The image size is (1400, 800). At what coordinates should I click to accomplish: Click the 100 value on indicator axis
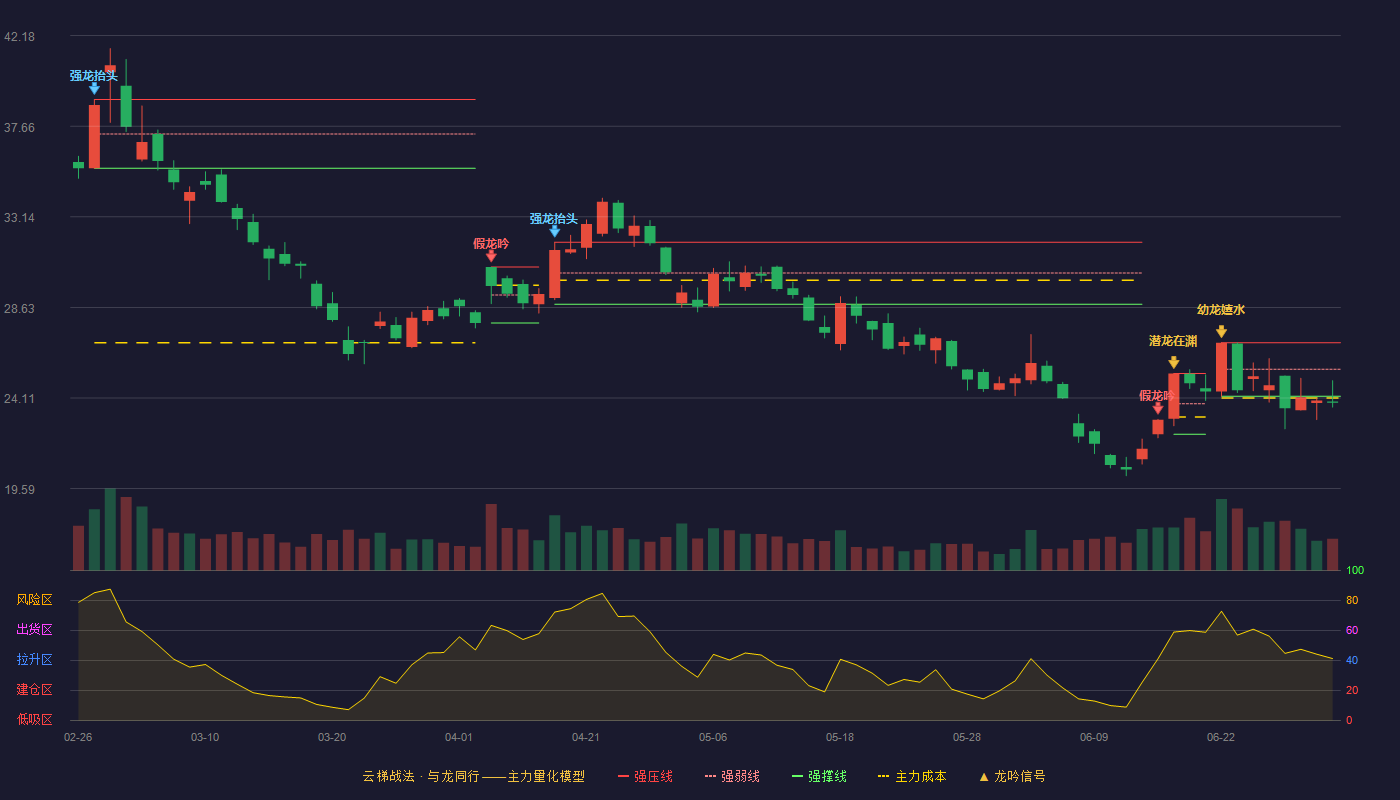1355,571
